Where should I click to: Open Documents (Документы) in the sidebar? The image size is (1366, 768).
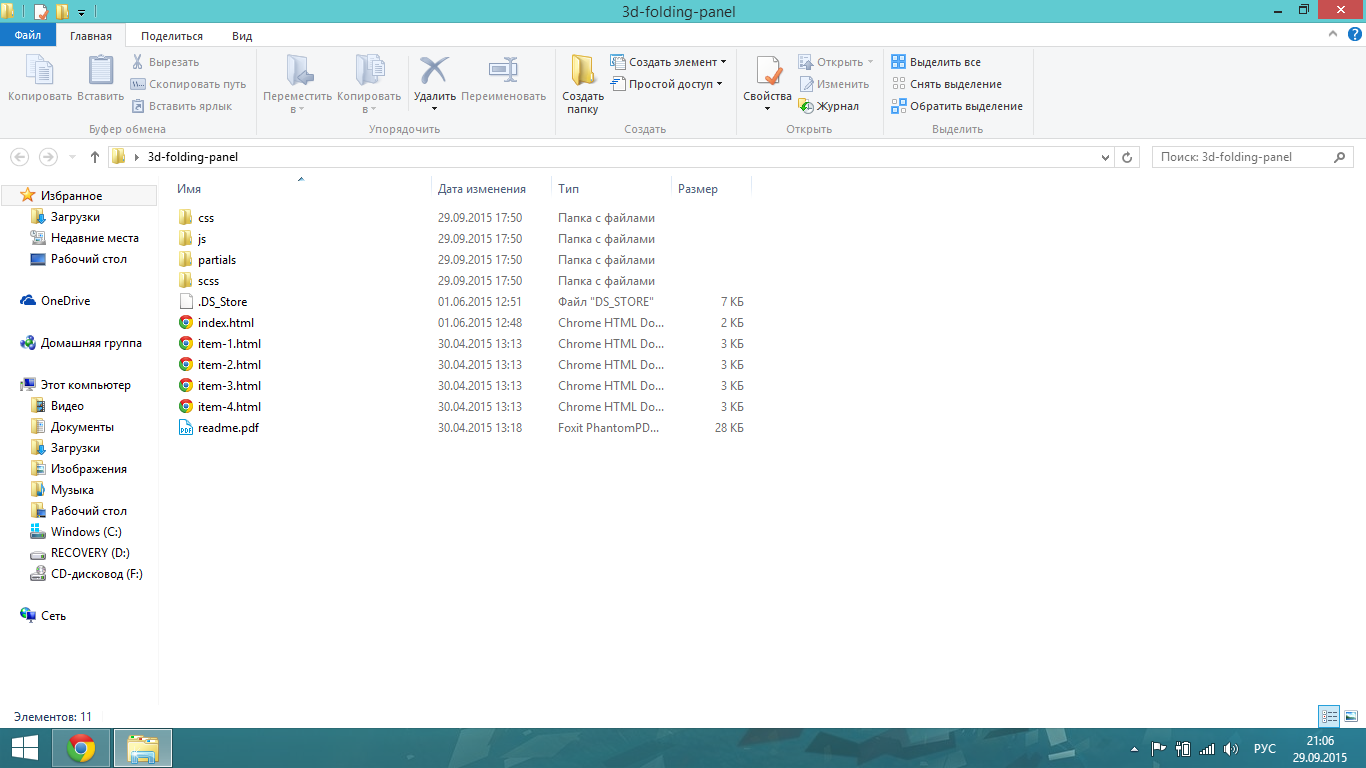click(x=82, y=427)
